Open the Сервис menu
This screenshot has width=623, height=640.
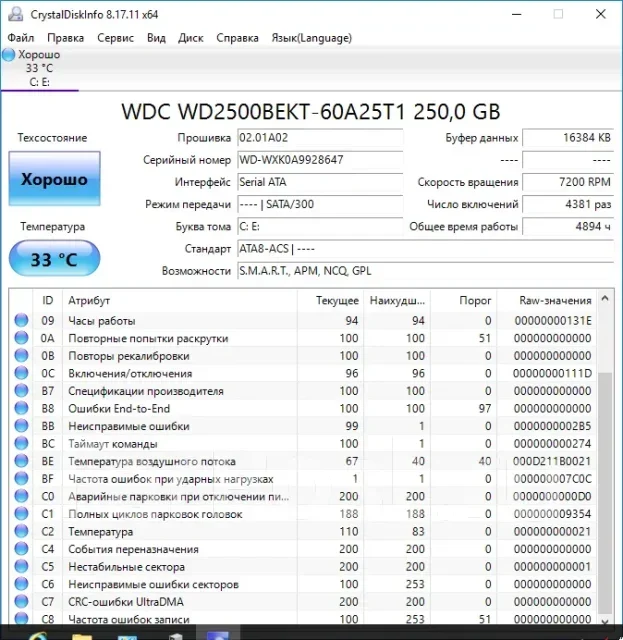(116, 38)
